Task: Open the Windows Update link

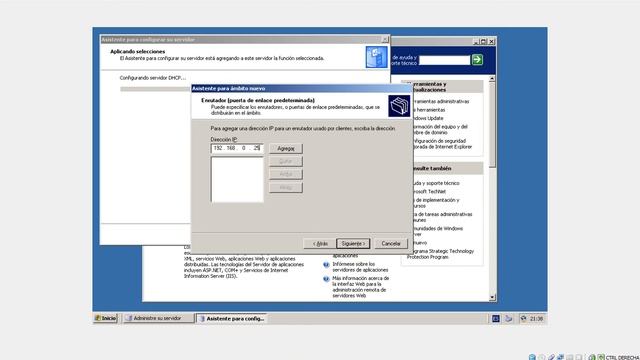Action: tap(427, 118)
